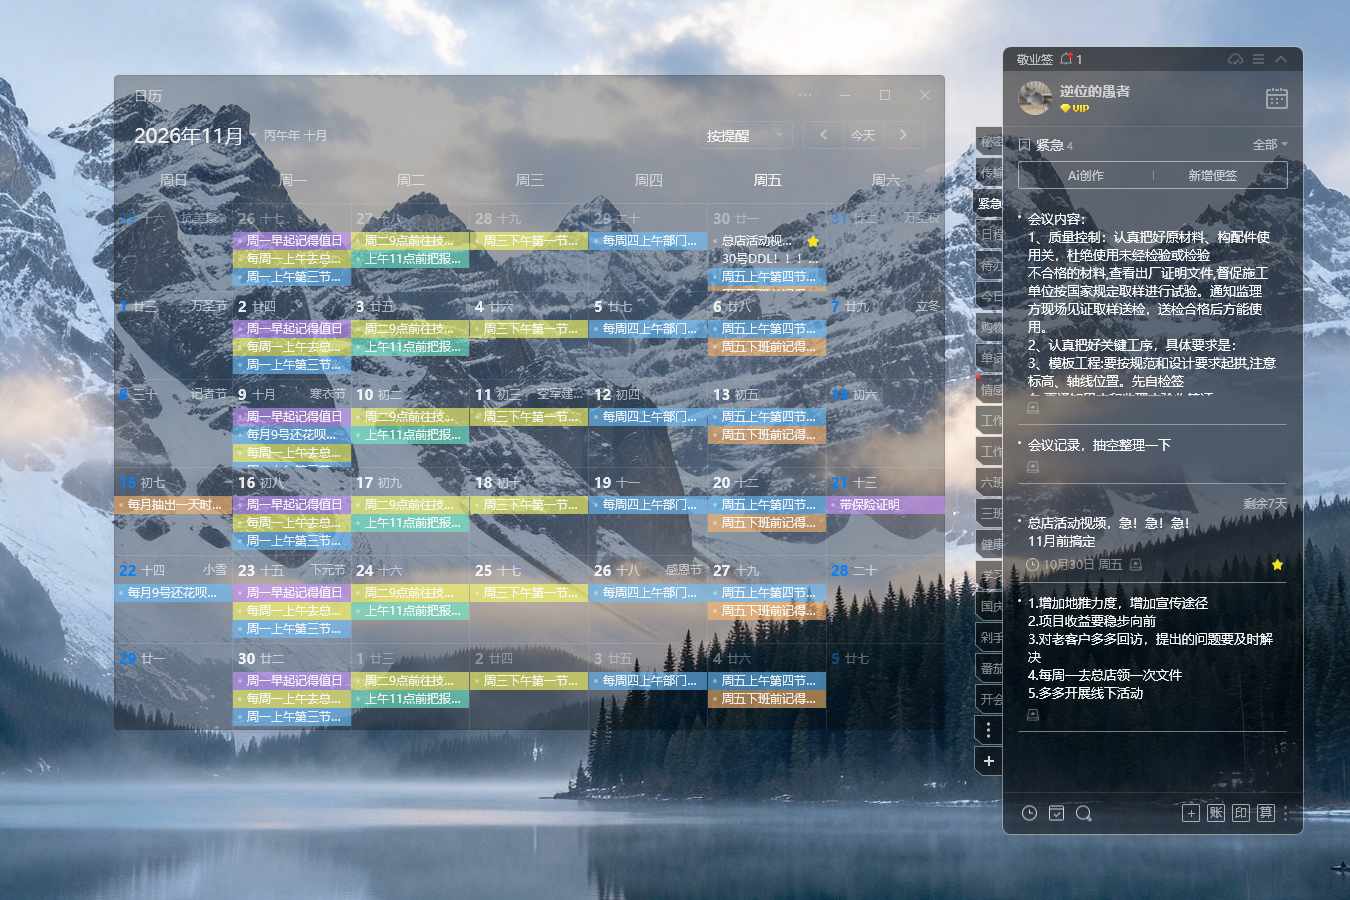
Task: Click the 今天 button in the calendar
Action: click(863, 135)
